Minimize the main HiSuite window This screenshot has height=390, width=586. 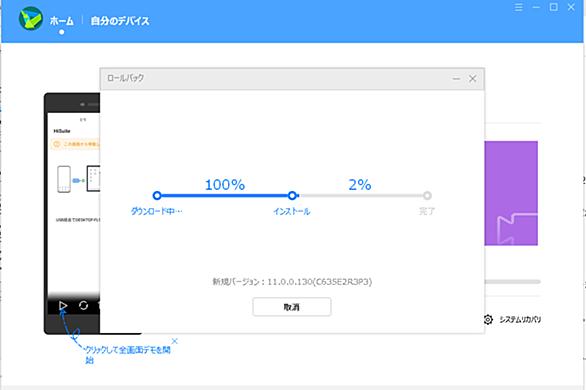(536, 7)
